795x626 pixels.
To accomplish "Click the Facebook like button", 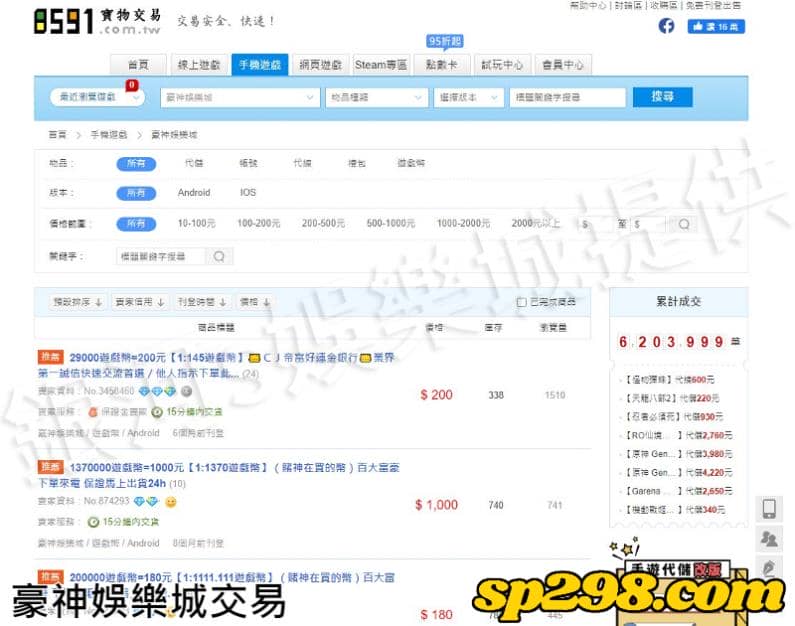I will tap(716, 26).
